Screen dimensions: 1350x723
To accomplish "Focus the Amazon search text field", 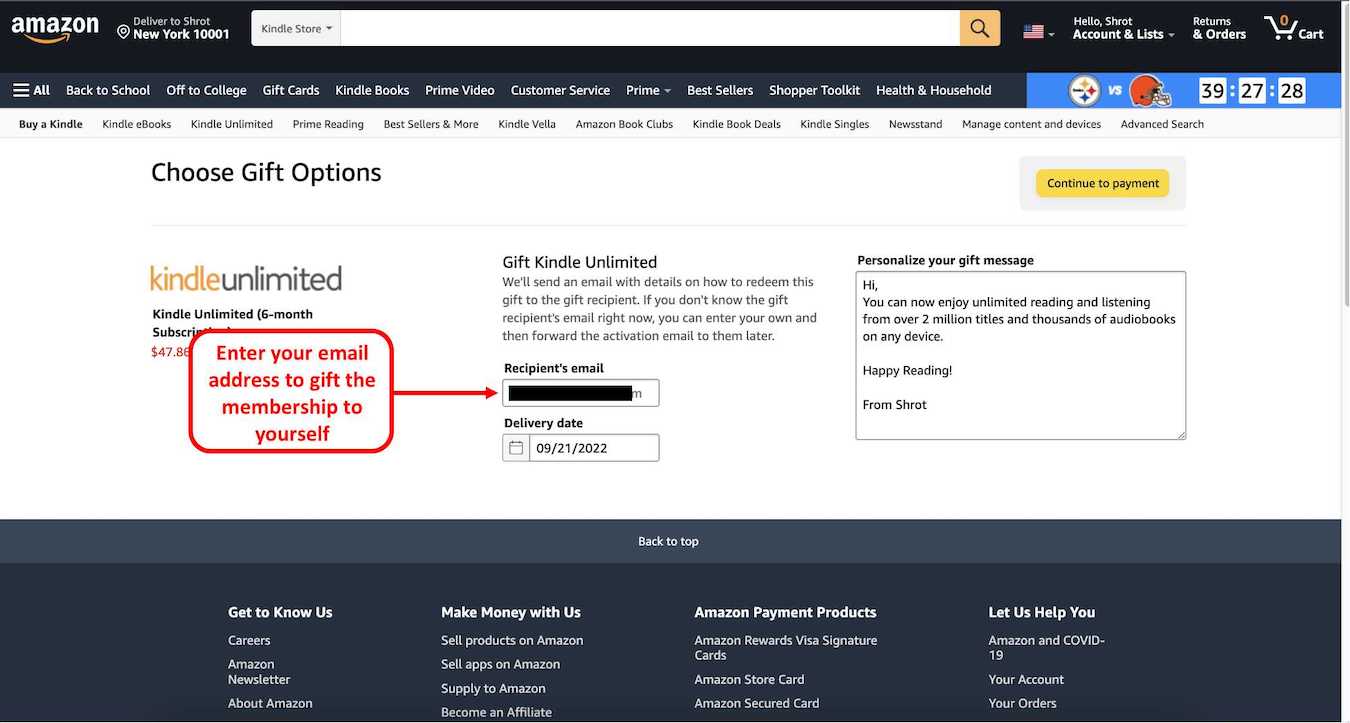I will click(650, 28).
